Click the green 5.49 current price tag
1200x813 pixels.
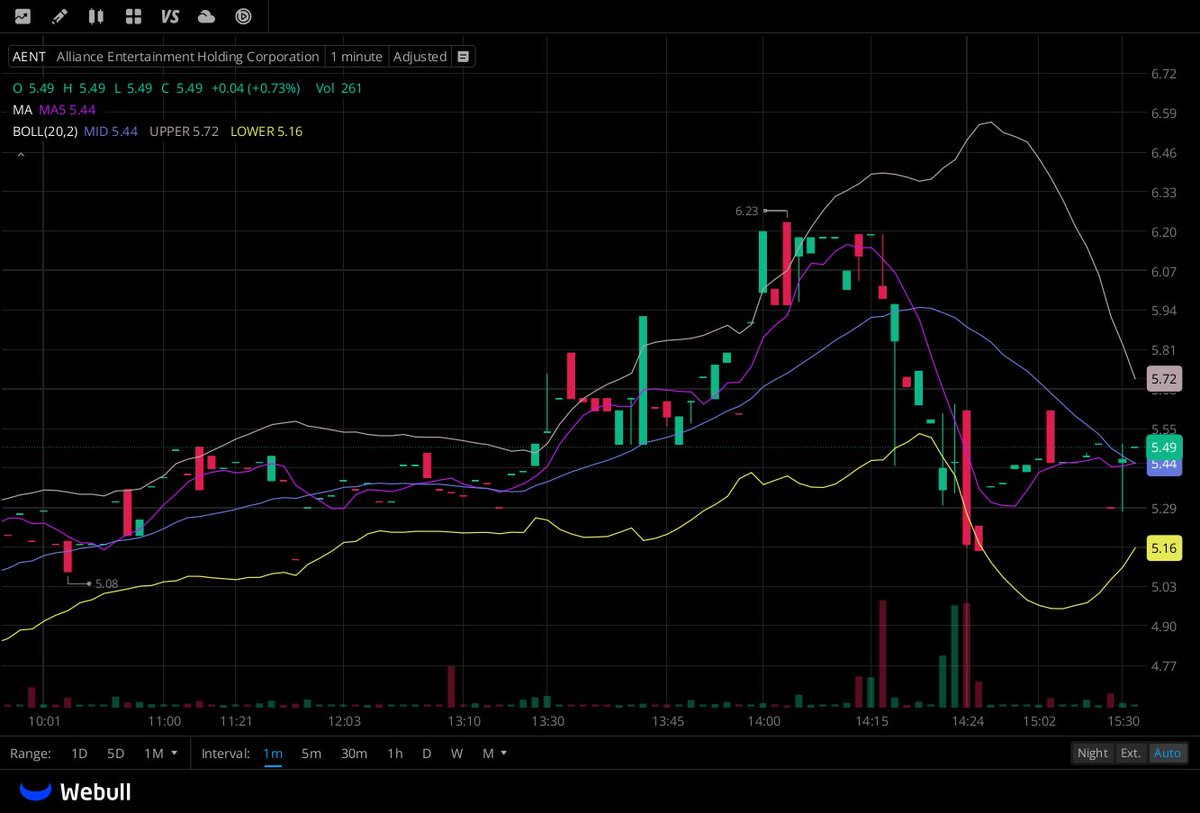pyautogui.click(x=1163, y=447)
